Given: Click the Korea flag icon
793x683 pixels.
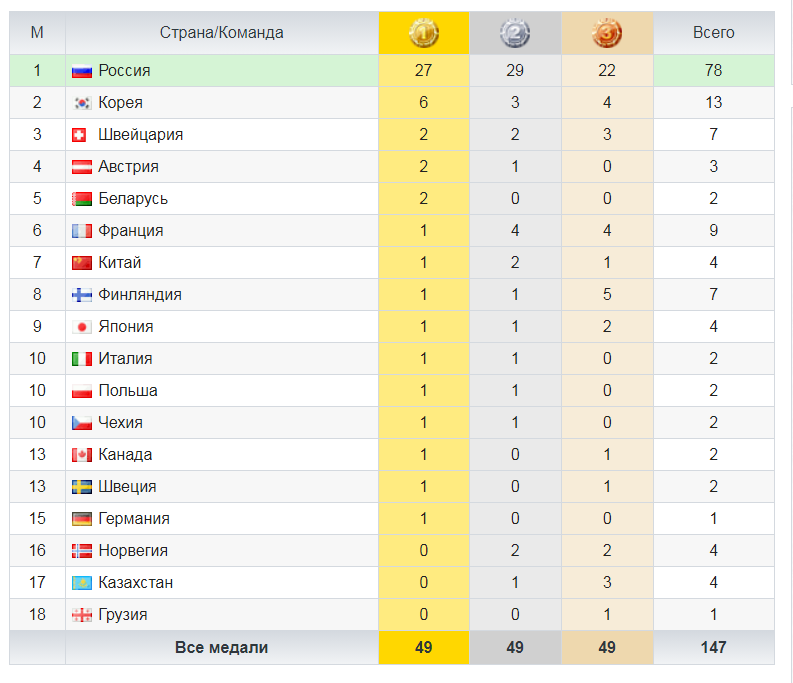Looking at the screenshot, I should 82,103.
